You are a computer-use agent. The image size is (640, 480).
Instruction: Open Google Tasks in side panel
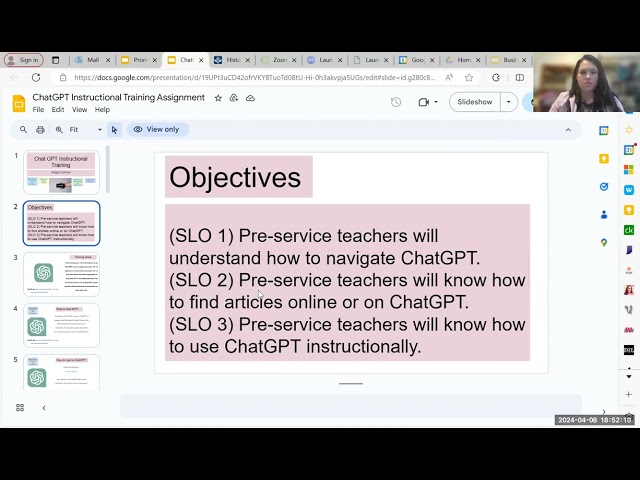(x=604, y=187)
